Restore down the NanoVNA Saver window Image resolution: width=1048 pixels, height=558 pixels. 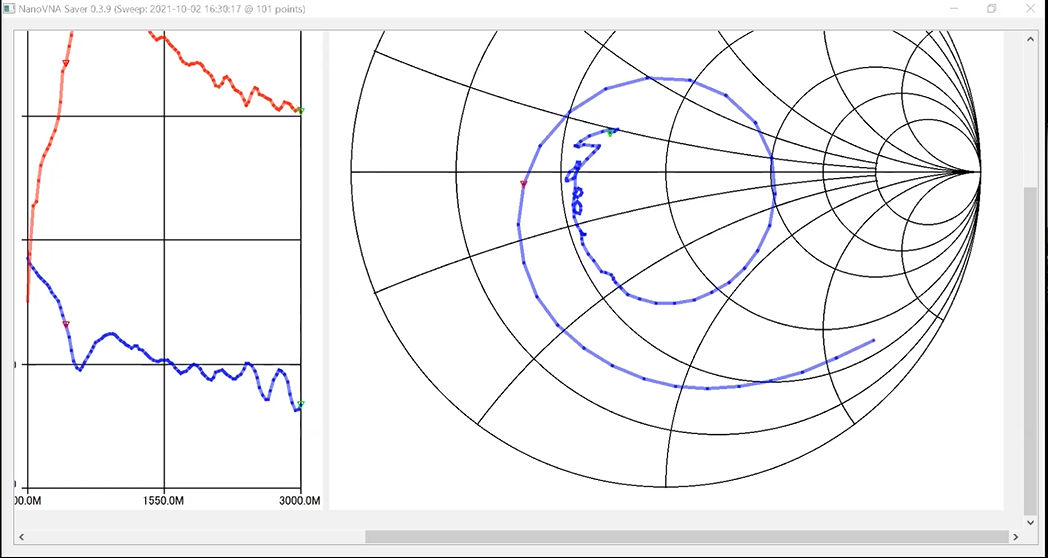point(992,9)
